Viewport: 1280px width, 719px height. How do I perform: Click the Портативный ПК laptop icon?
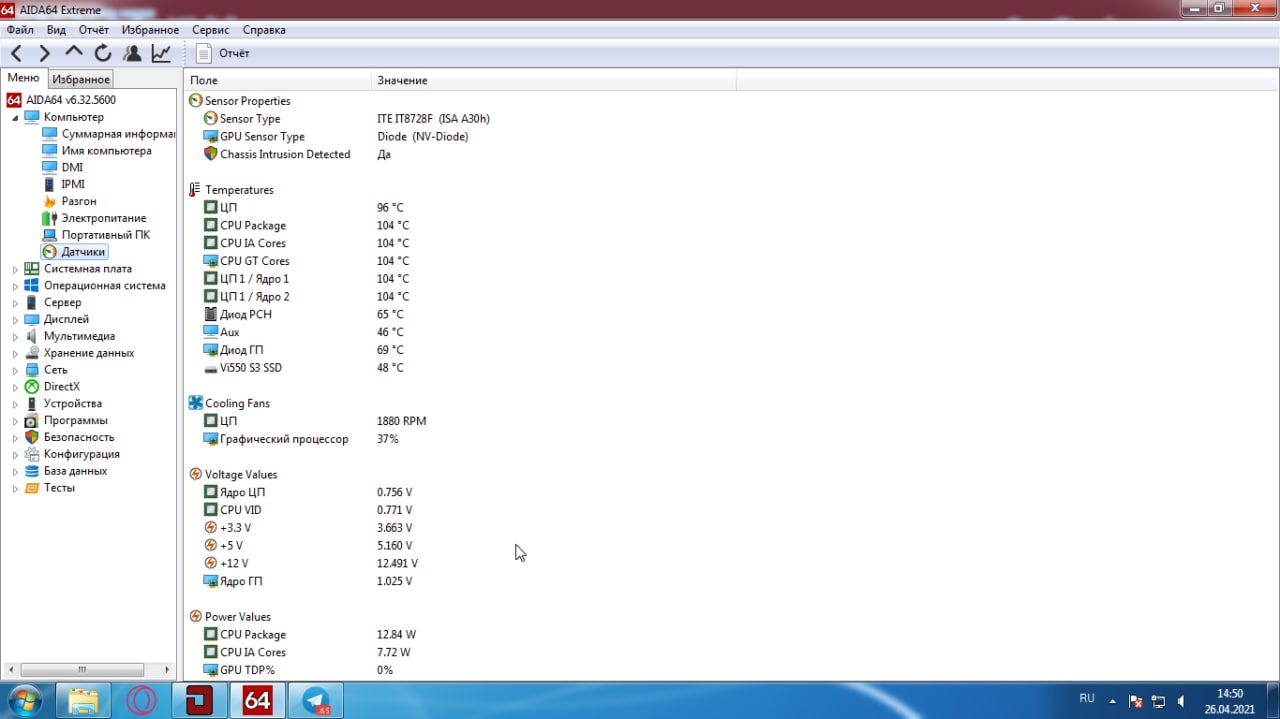pyautogui.click(x=50, y=235)
